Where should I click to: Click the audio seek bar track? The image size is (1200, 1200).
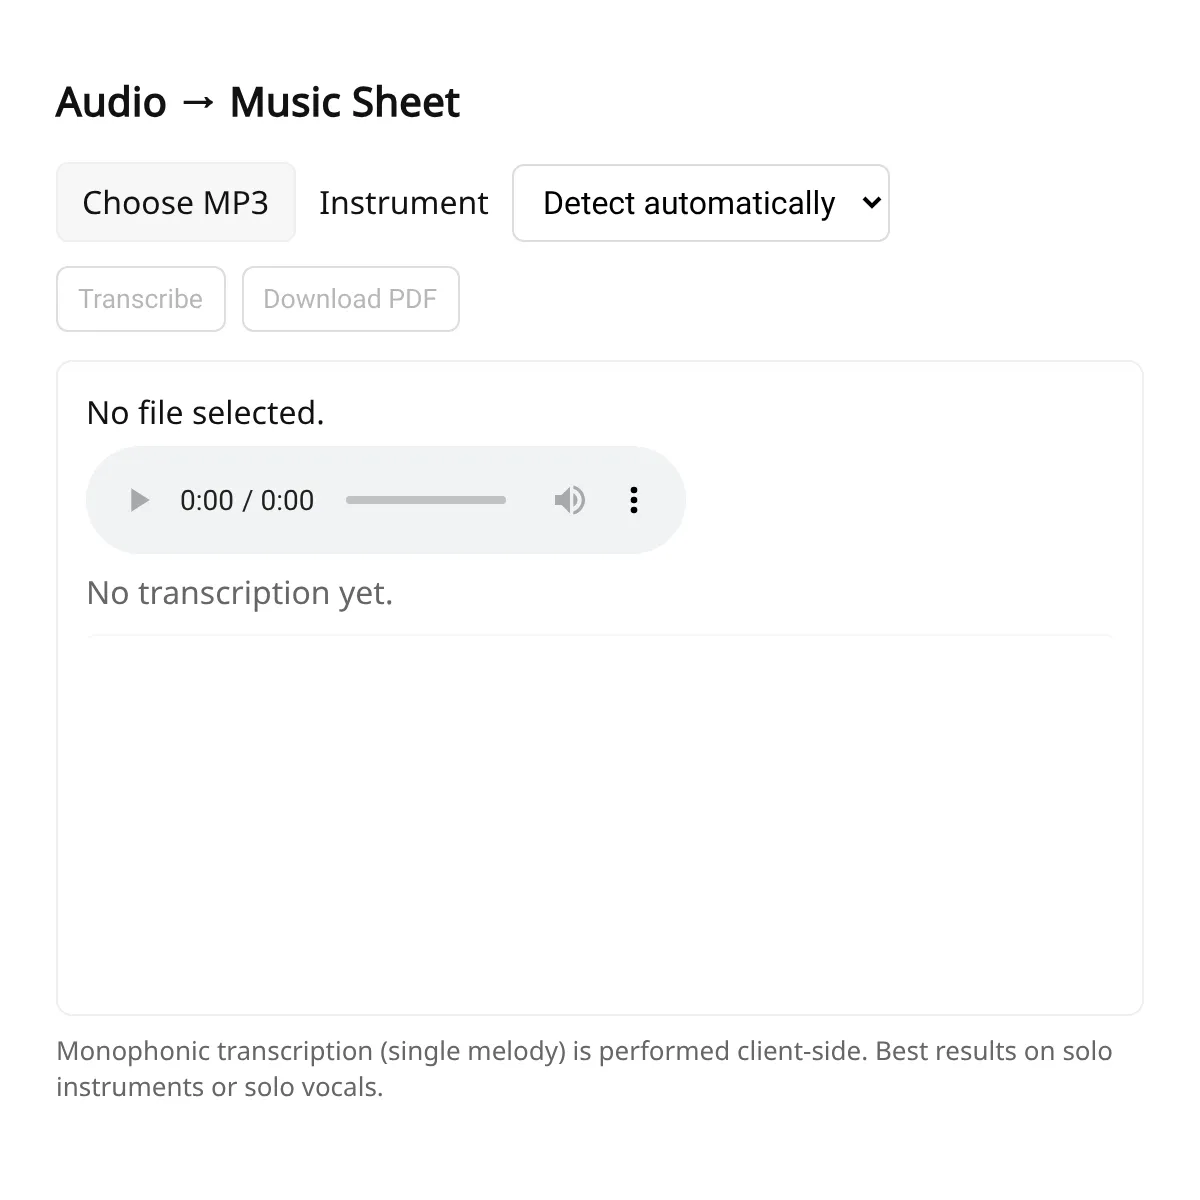[426, 500]
